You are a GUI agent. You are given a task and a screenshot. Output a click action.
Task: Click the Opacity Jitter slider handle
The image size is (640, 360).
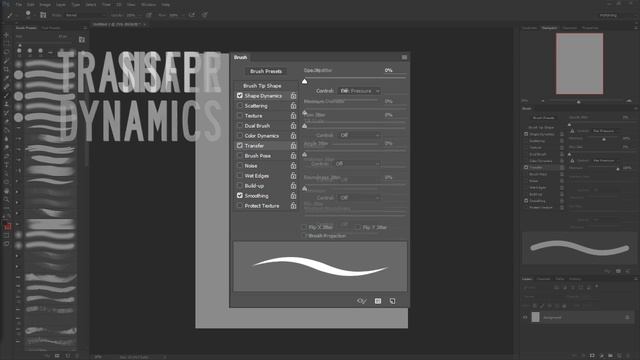coord(304,81)
